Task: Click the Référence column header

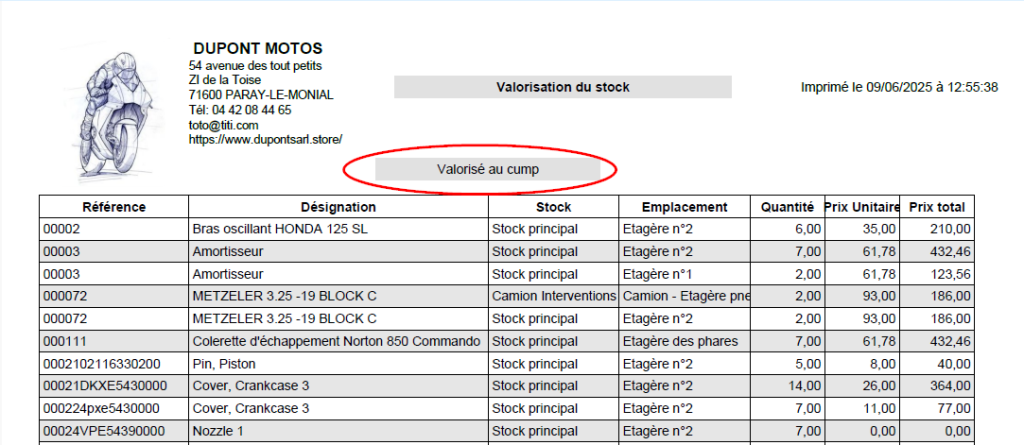Action: 114,207
